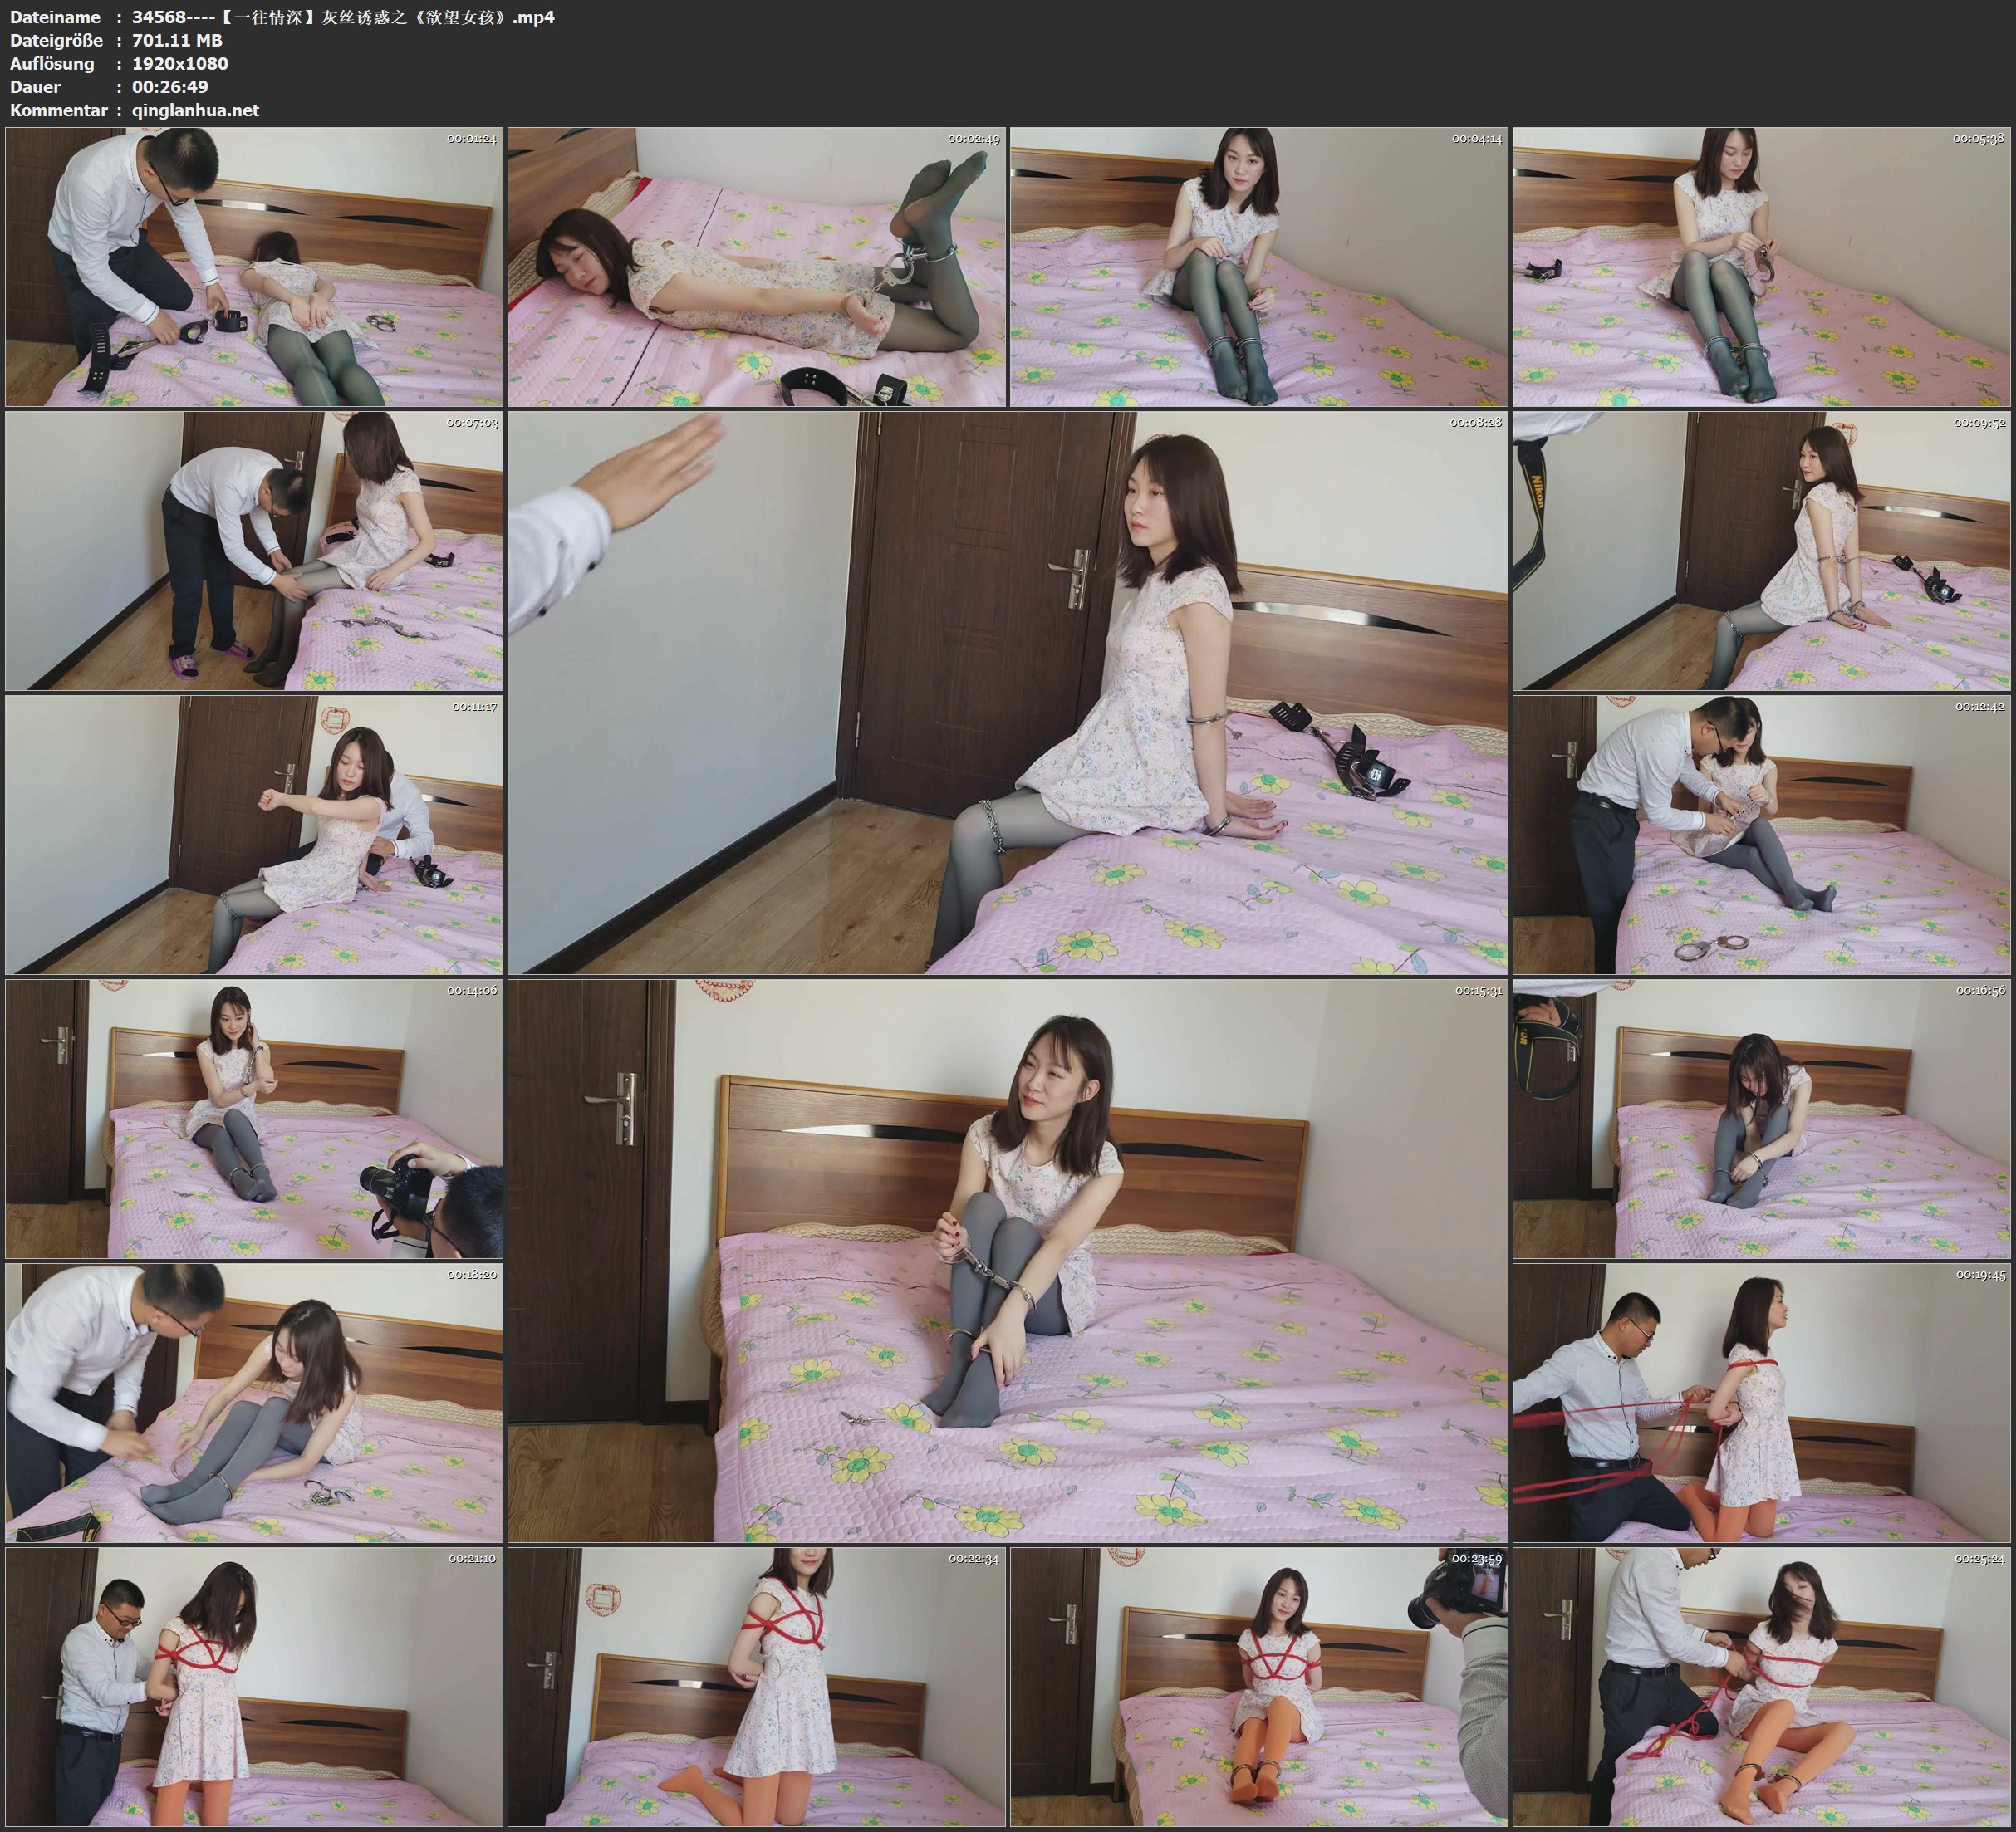2016x1832 pixels.
Task: Select the 00:14:06 thumbnail
Action: click(254, 1119)
